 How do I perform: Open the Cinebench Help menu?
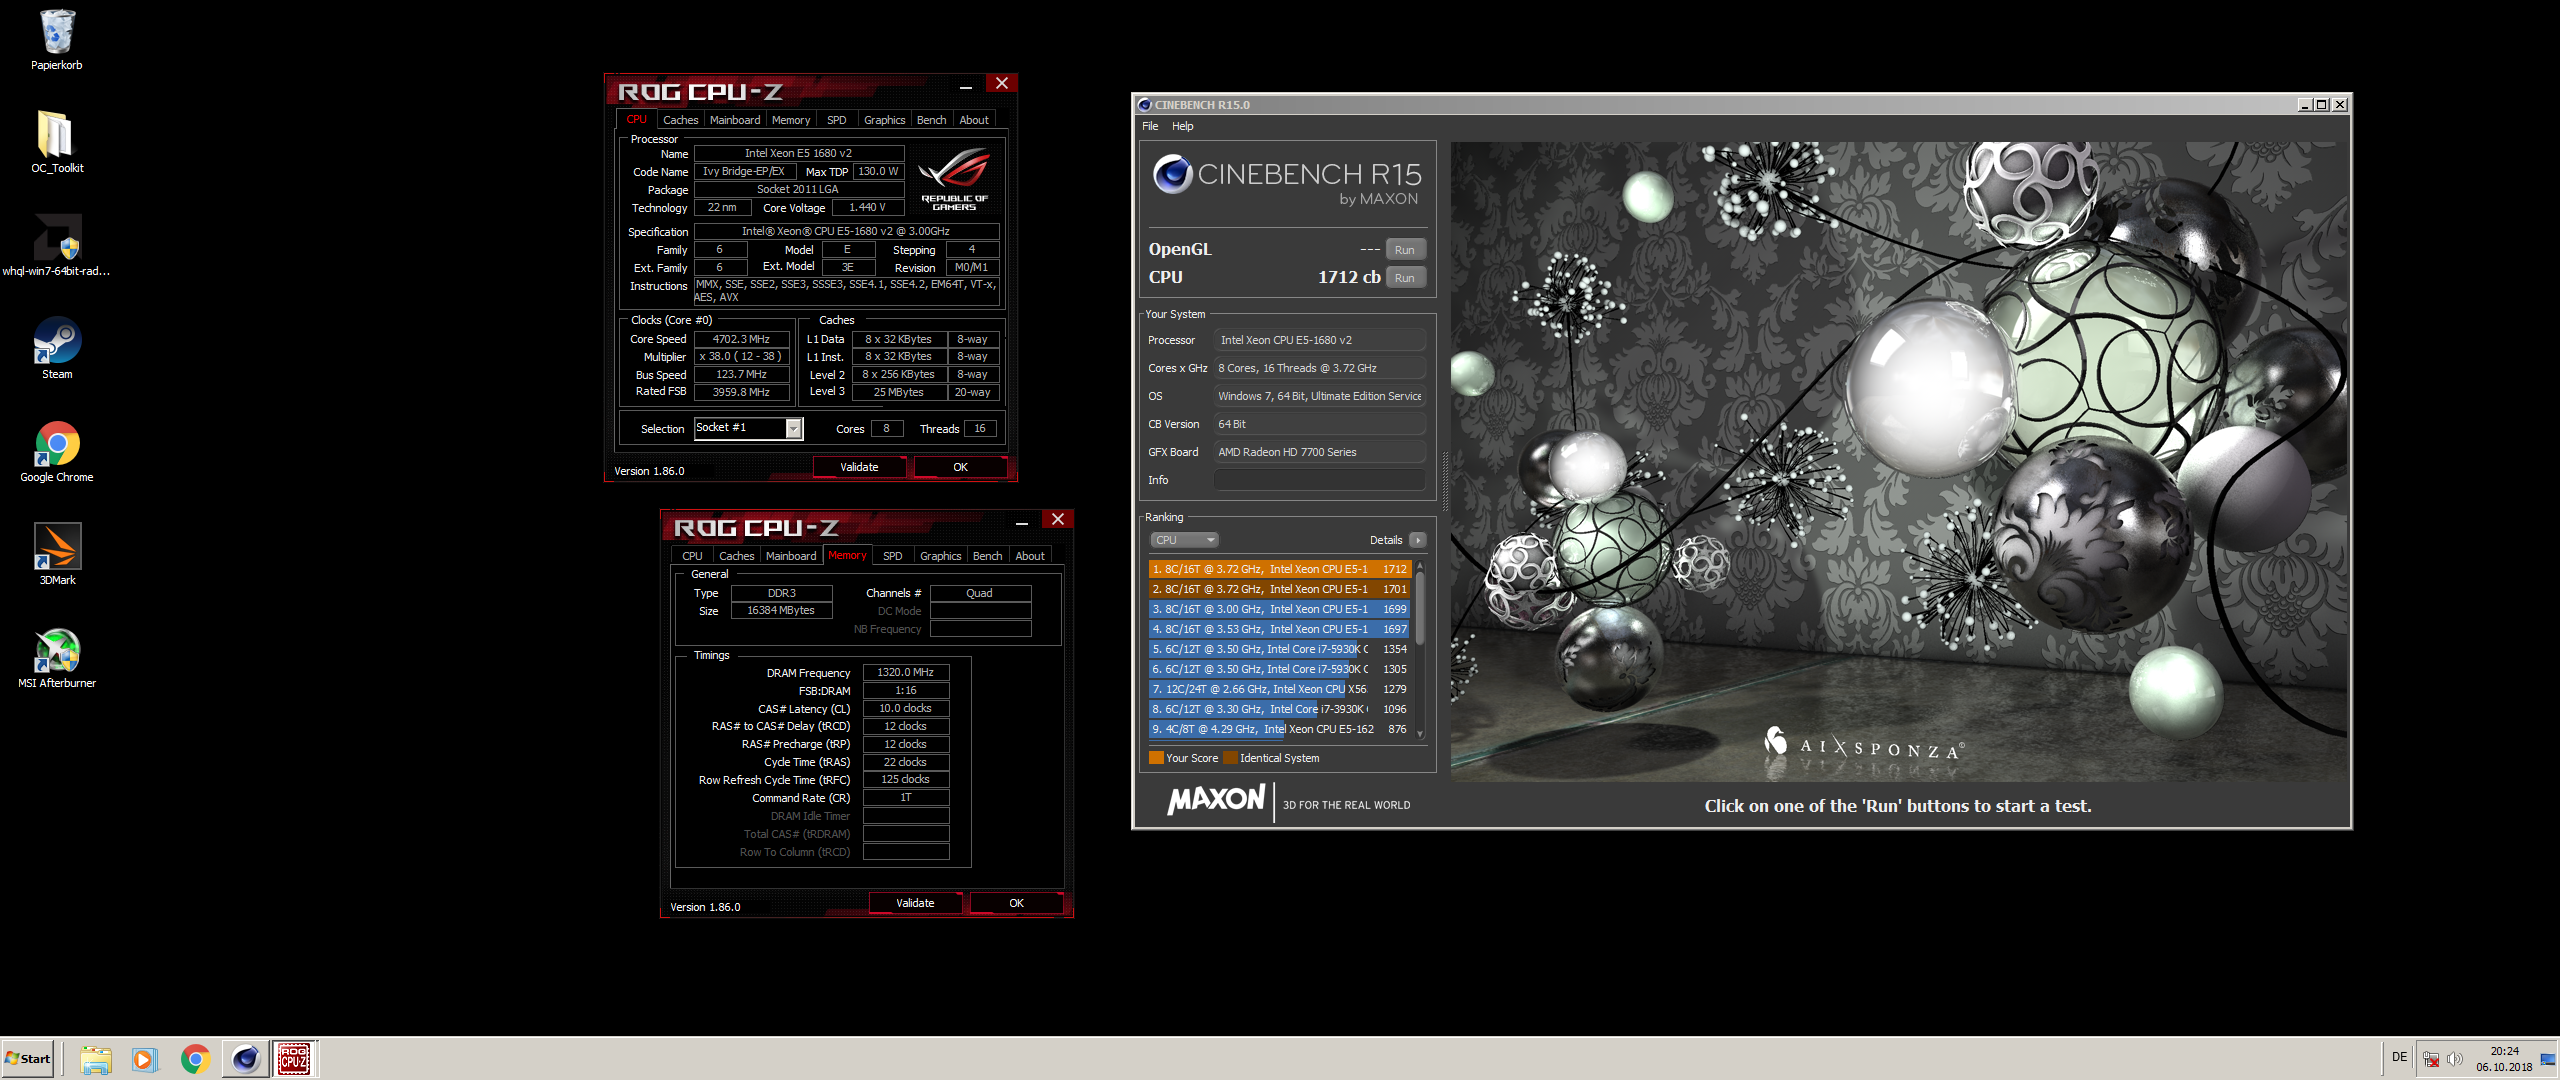coord(1183,126)
